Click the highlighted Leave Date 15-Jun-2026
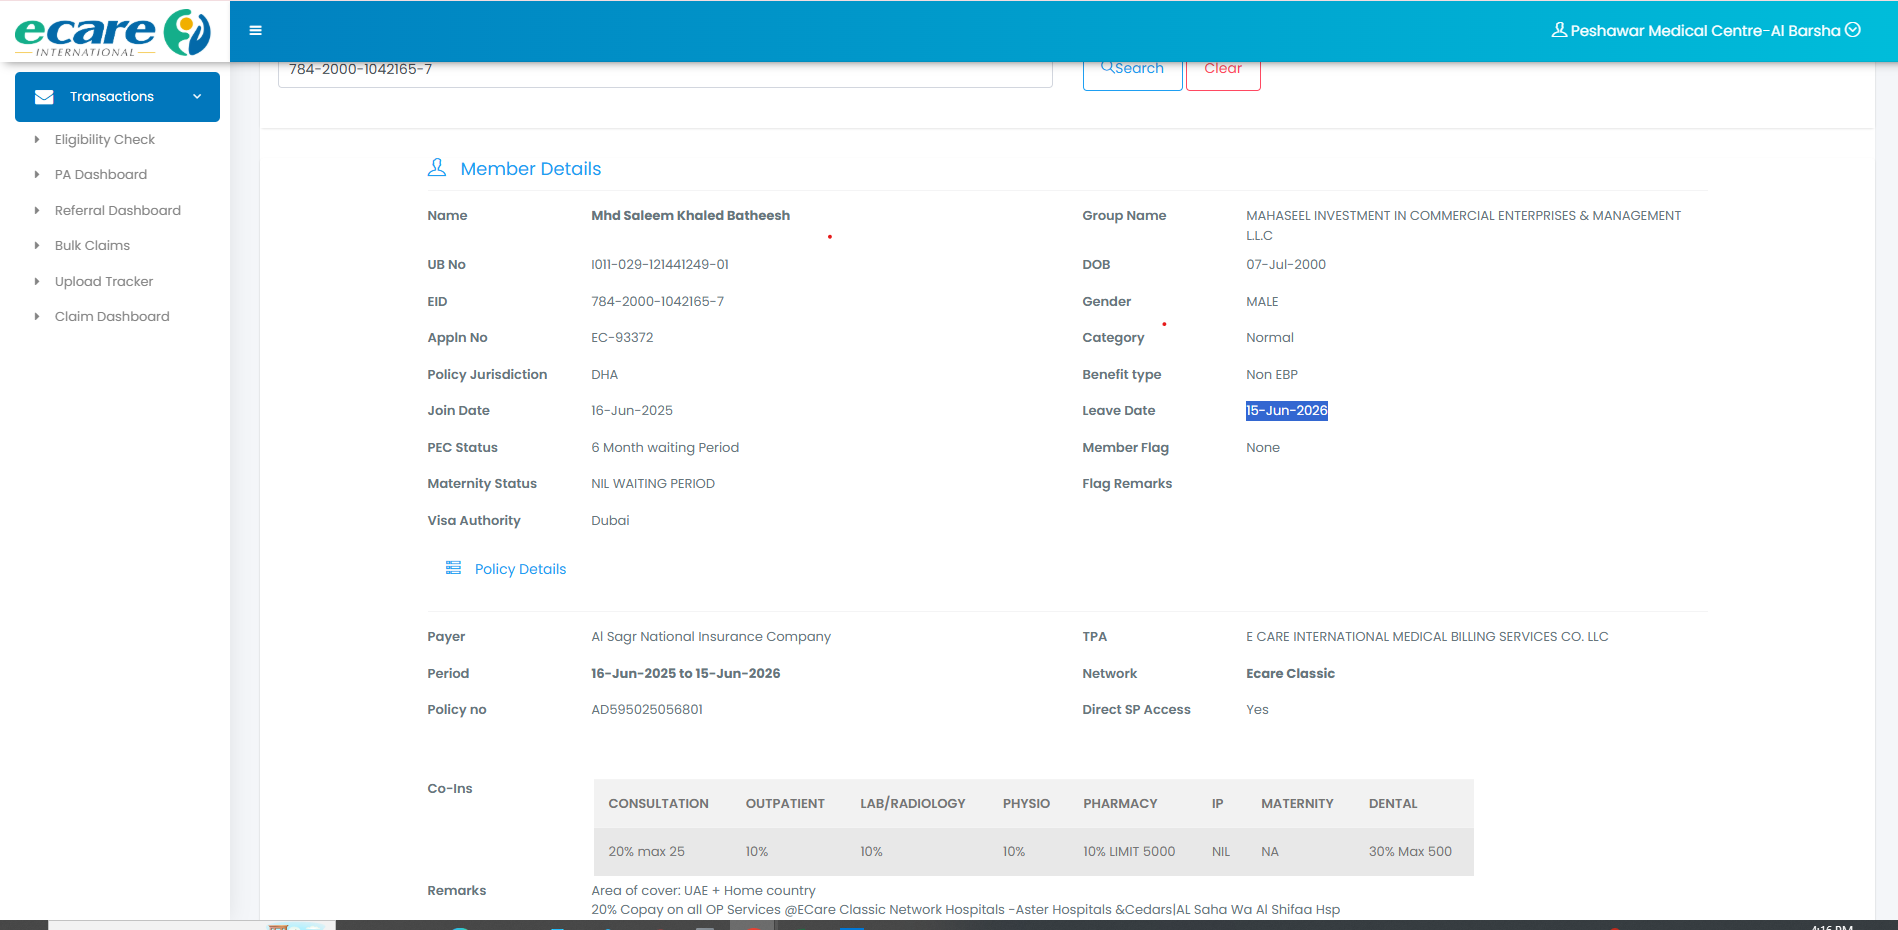This screenshot has height=930, width=1898. coord(1286,411)
